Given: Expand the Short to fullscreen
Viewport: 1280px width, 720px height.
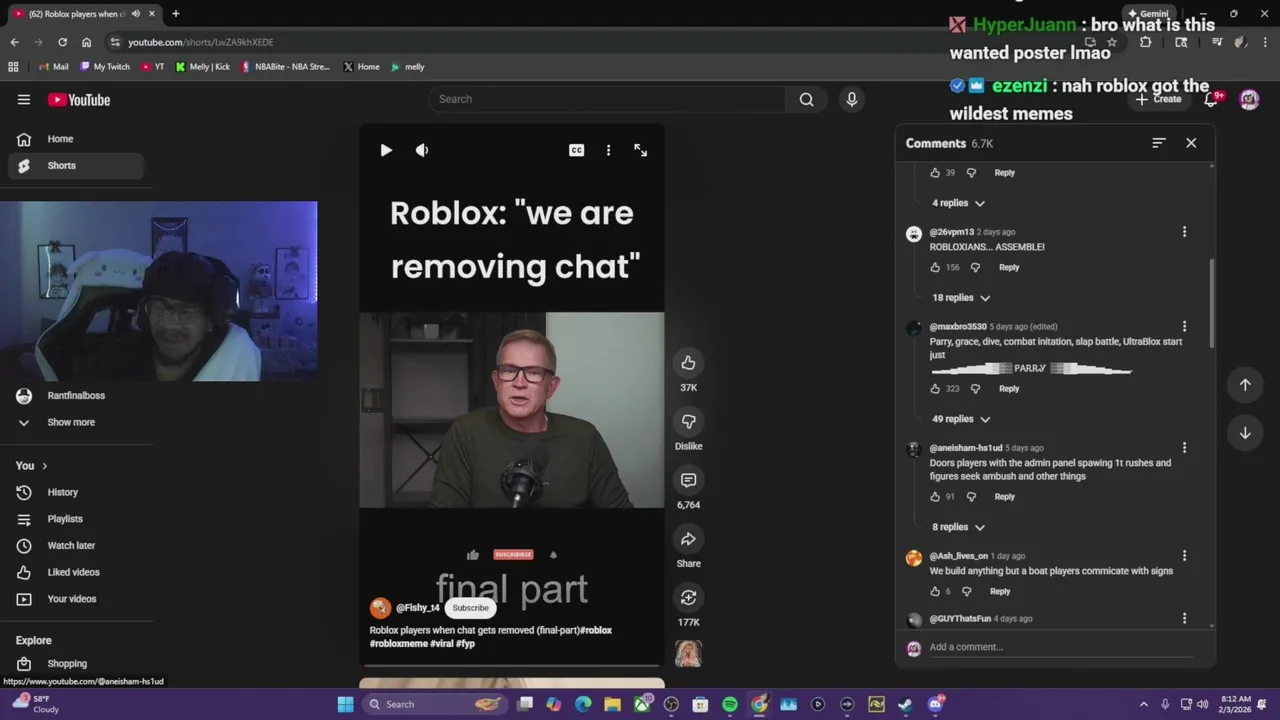Looking at the screenshot, I should (640, 150).
